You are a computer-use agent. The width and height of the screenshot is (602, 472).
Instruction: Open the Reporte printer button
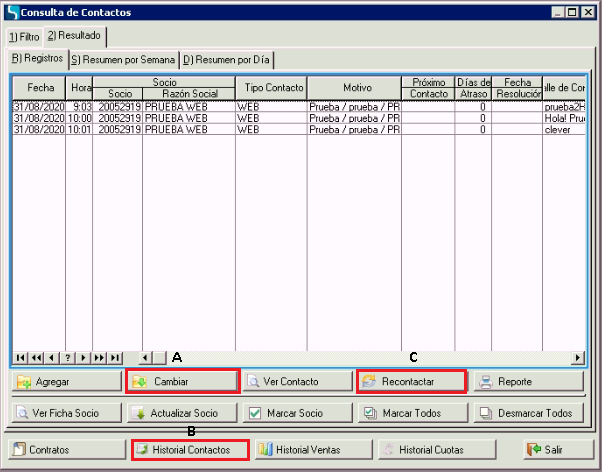525,382
